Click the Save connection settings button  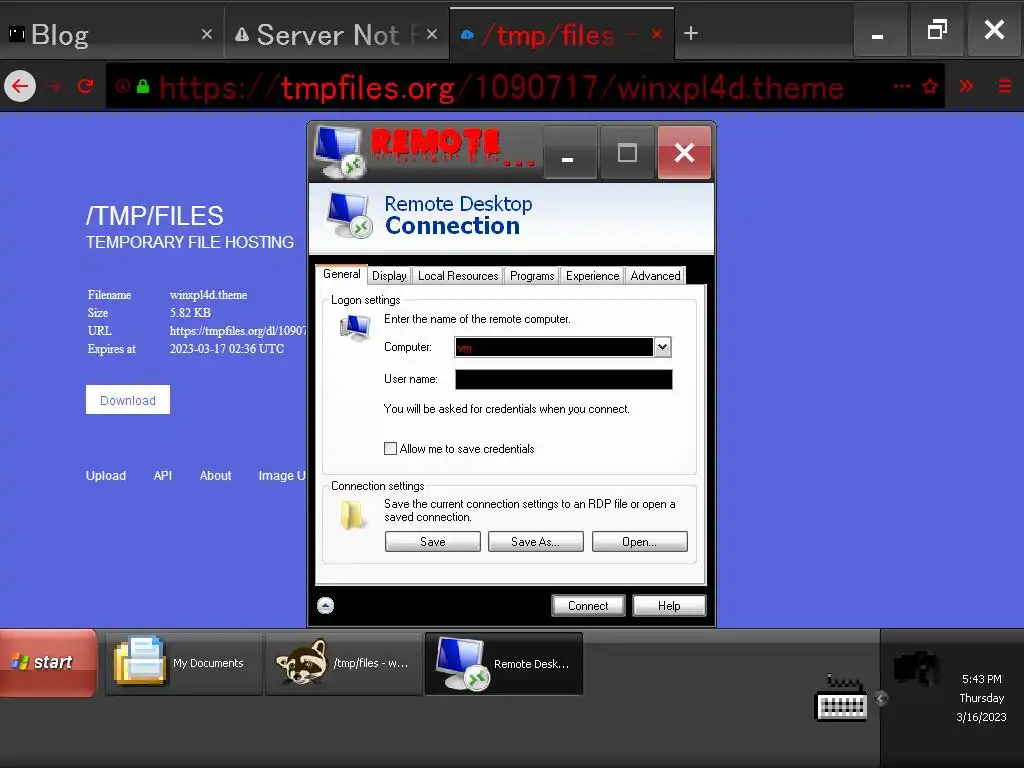pyautogui.click(x=432, y=541)
